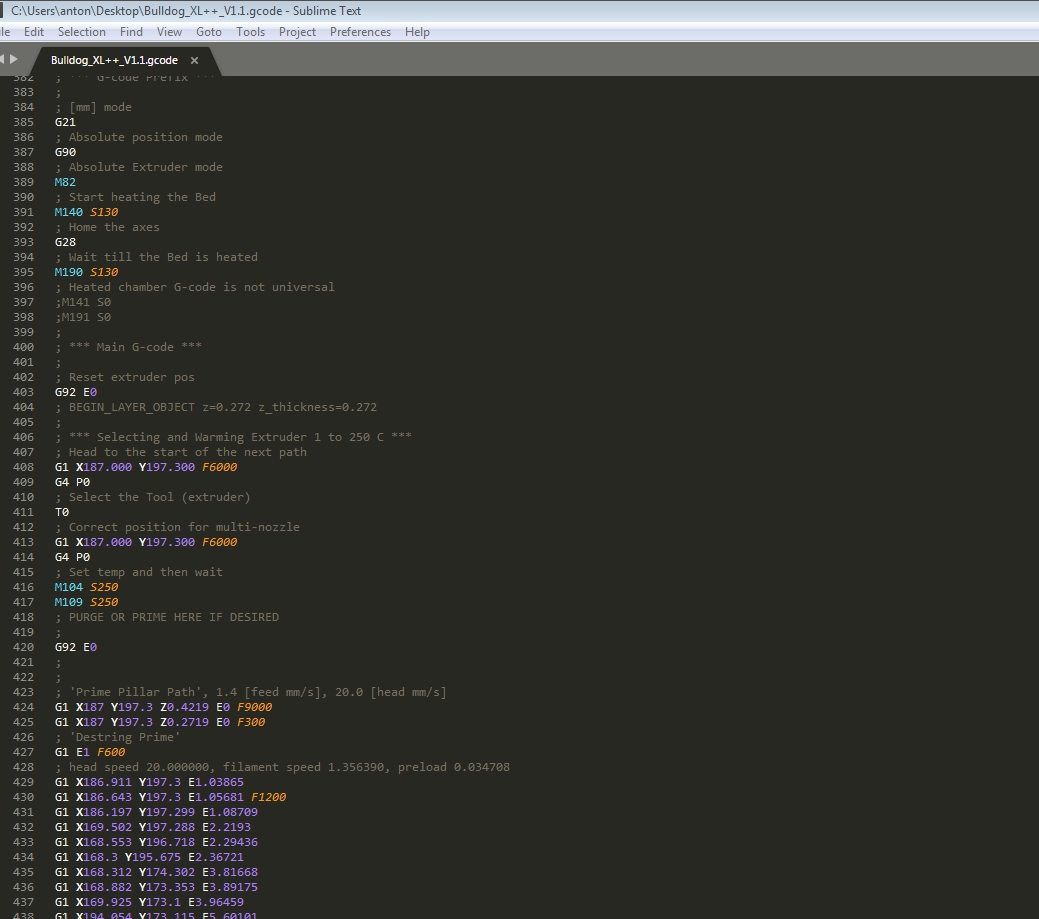The image size is (1039, 919).
Task: Open the Help menu
Action: pyautogui.click(x=417, y=32)
